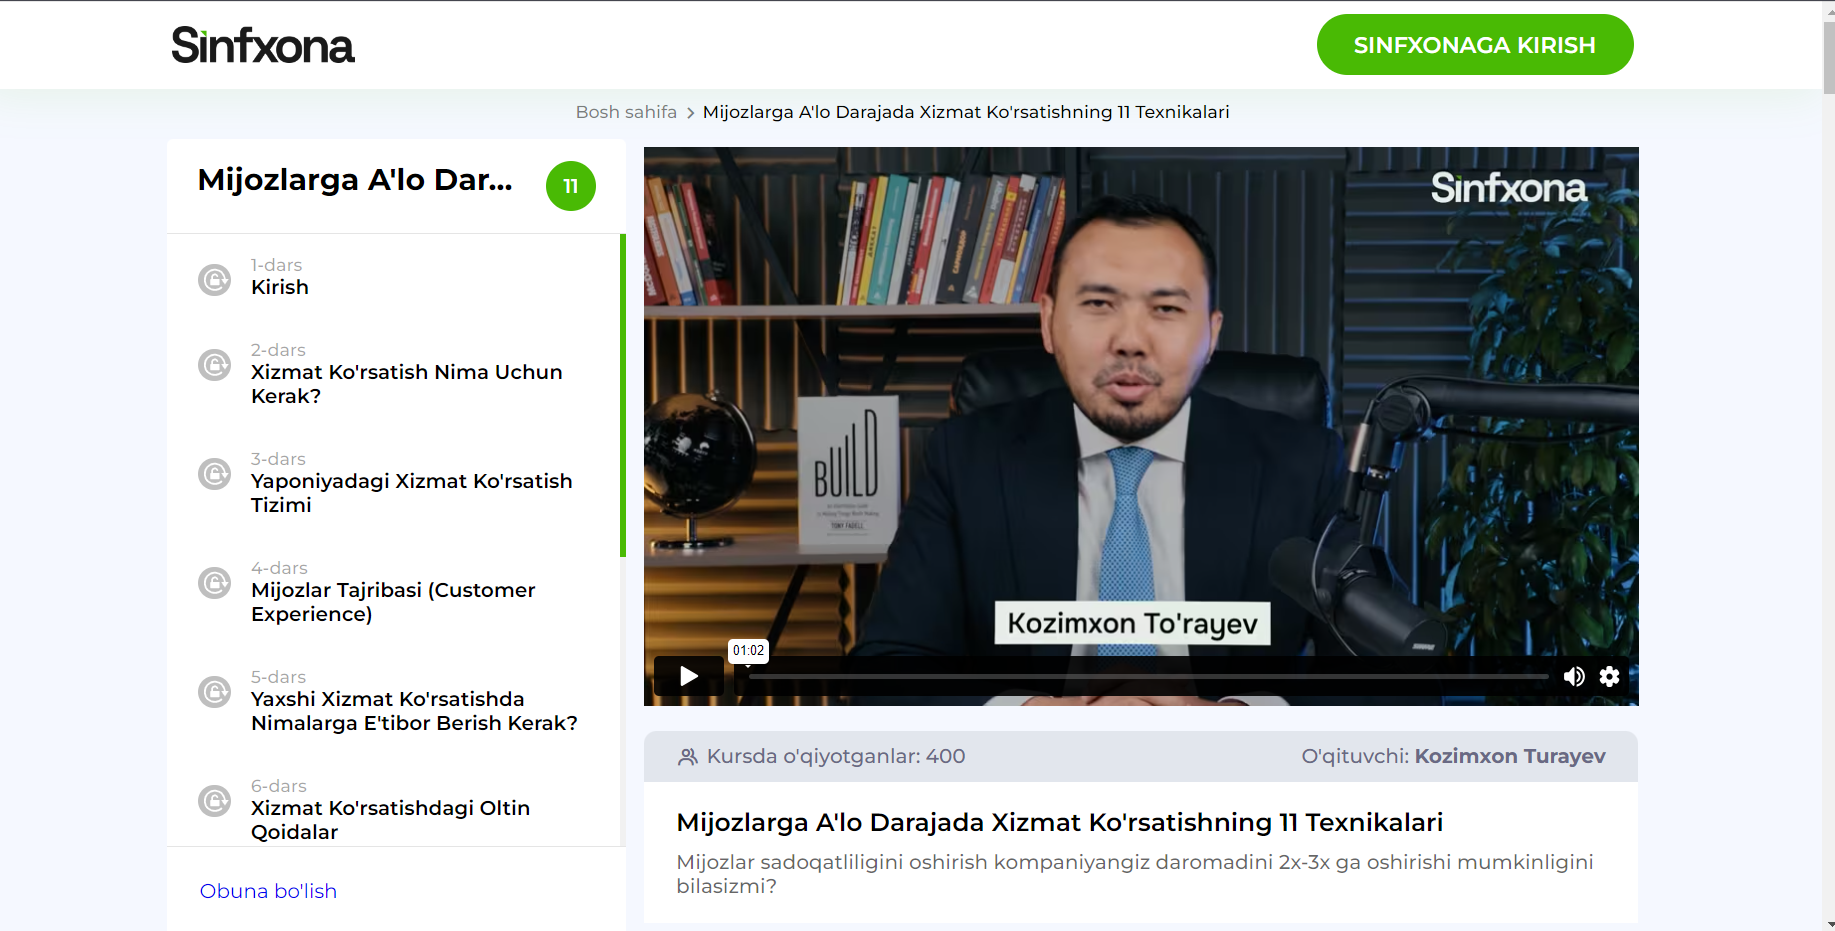The height and width of the screenshot is (931, 1835).
Task: Open lesson Yaponiyadagi Xizmat Ko'rsatish Tizimi
Action: point(411,493)
